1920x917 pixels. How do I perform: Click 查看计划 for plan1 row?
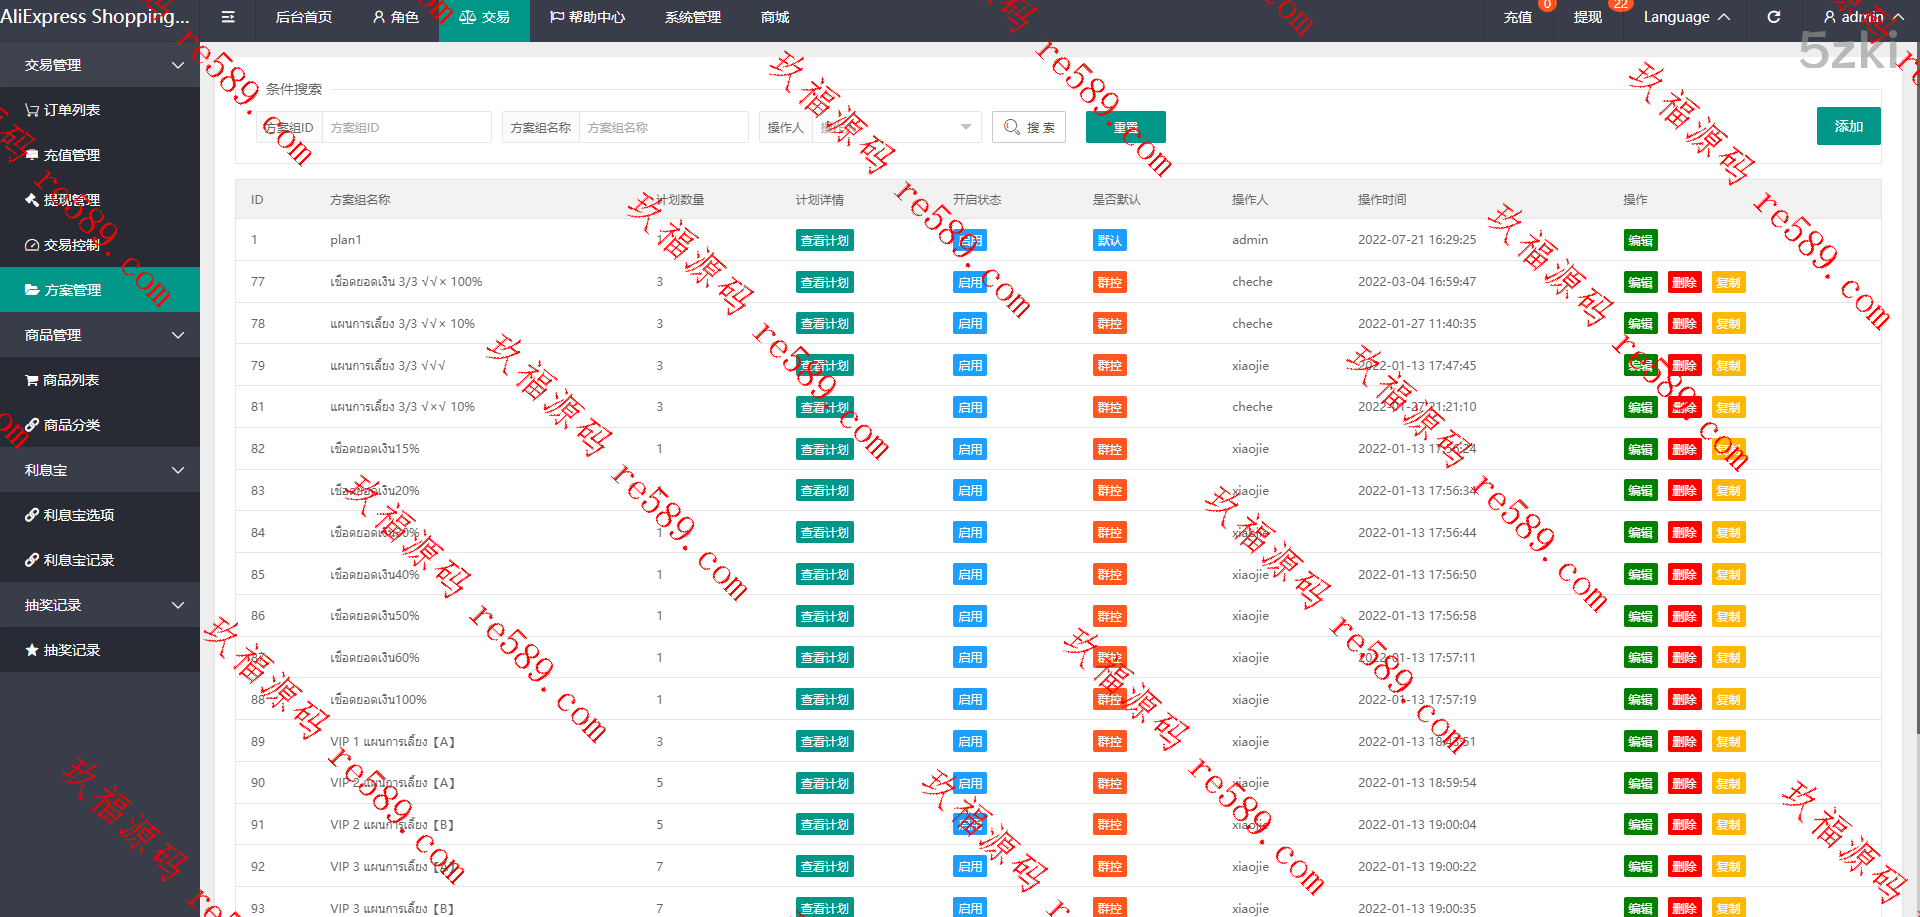tap(824, 241)
